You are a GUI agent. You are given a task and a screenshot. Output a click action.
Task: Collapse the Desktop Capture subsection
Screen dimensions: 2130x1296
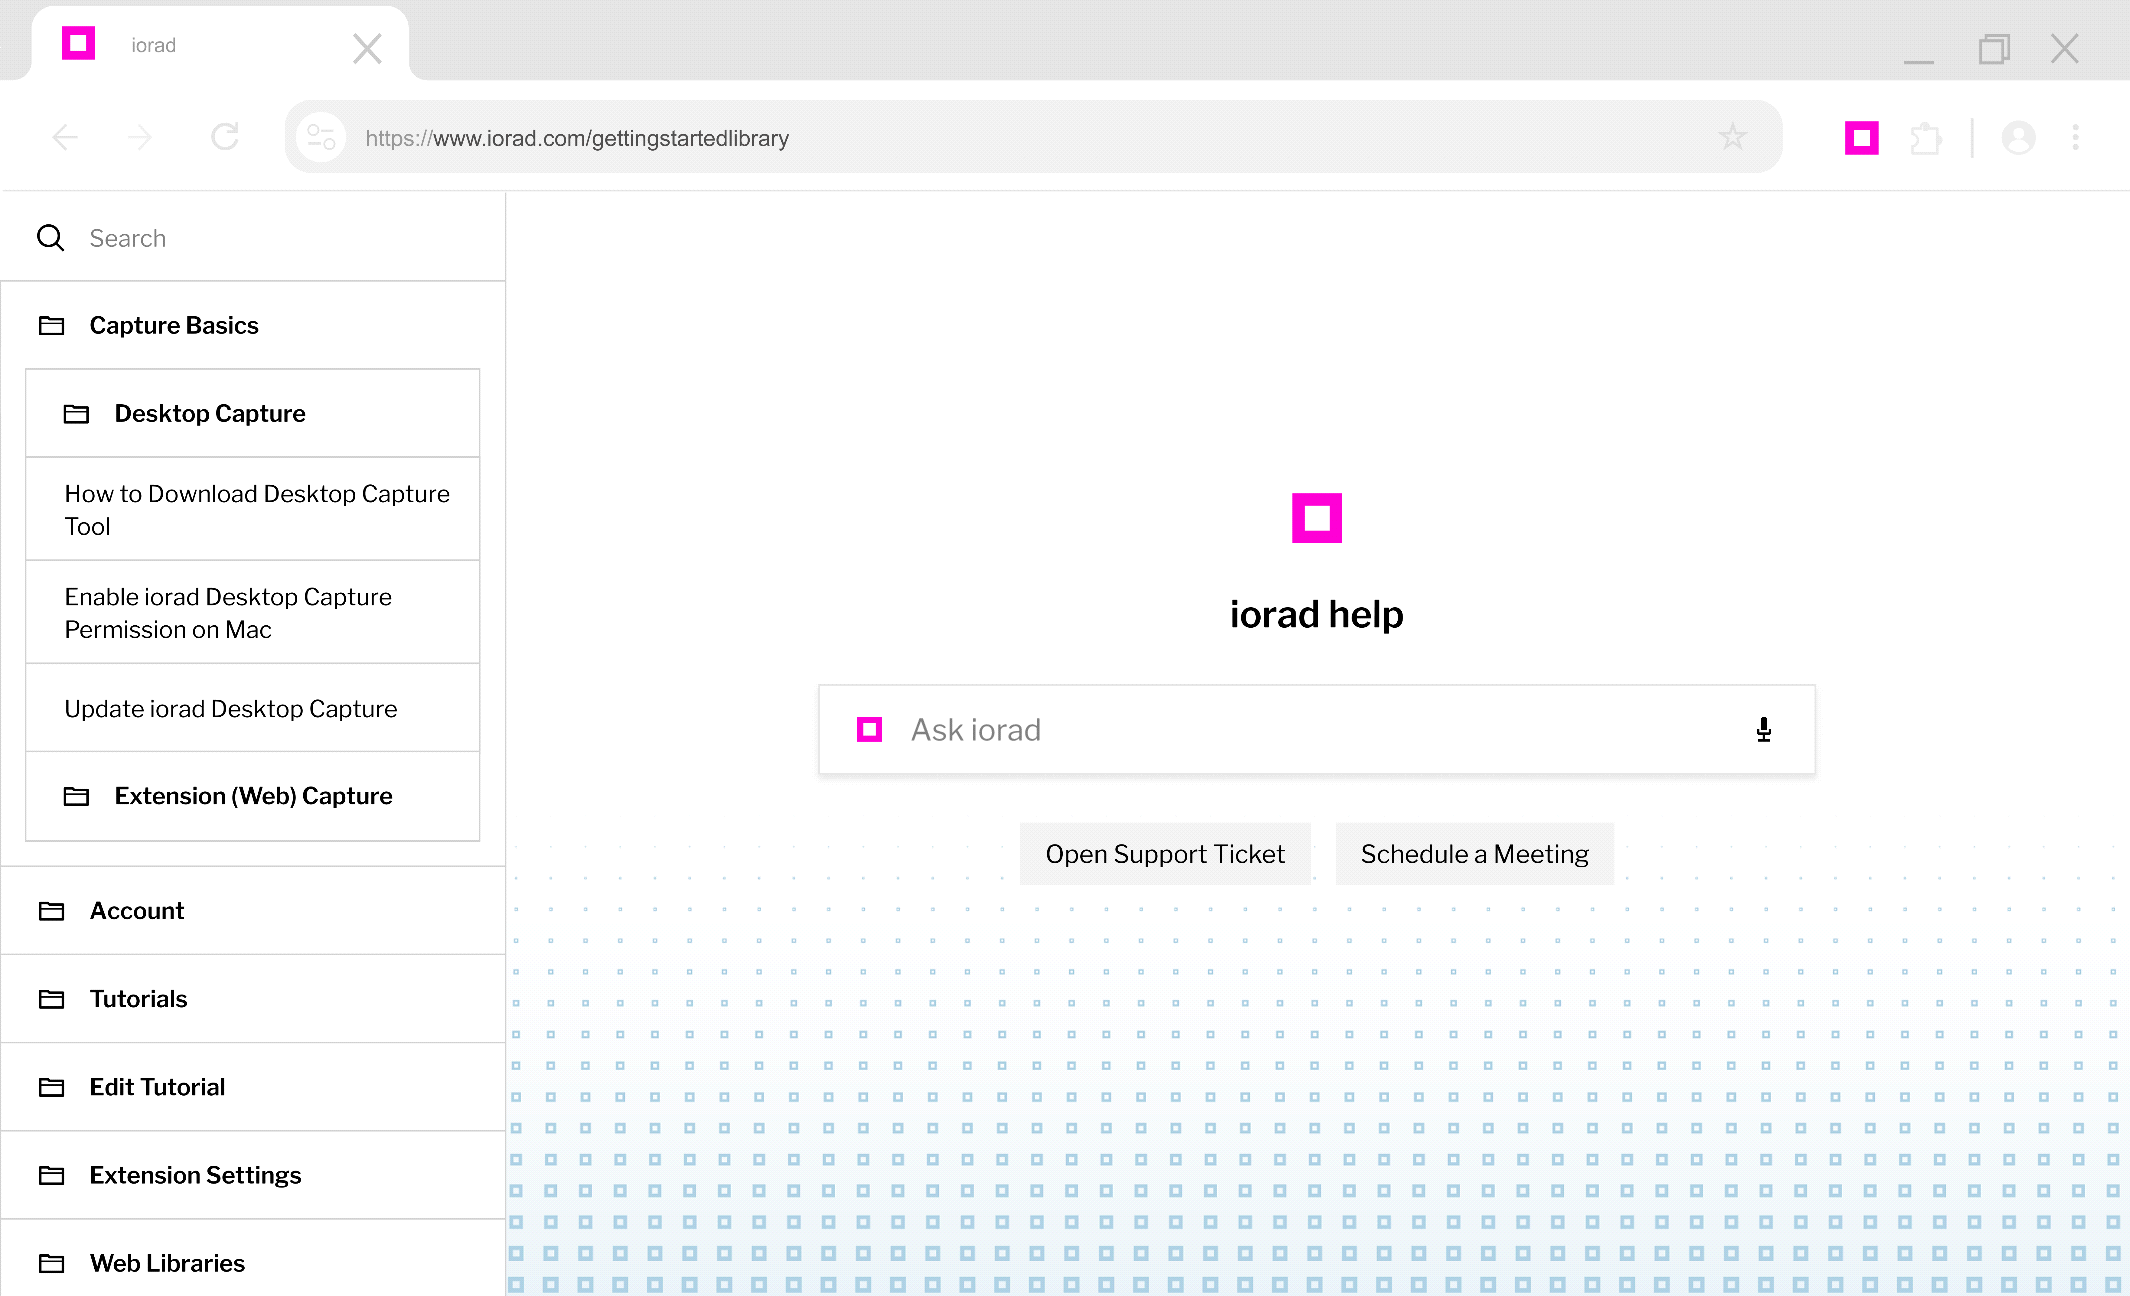253,413
